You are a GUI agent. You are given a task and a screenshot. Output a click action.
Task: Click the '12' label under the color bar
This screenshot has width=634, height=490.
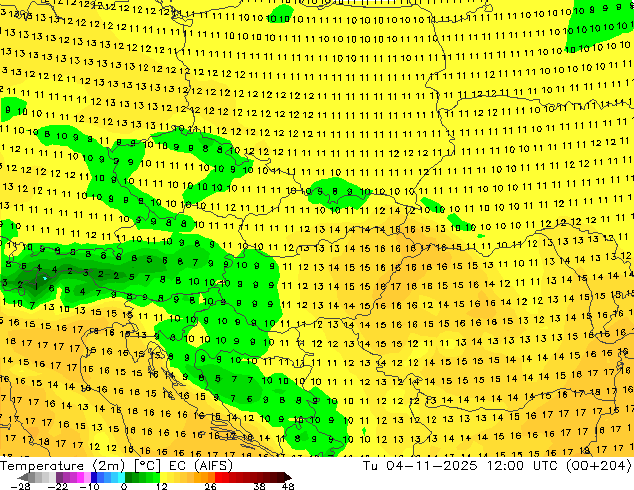pos(162,486)
